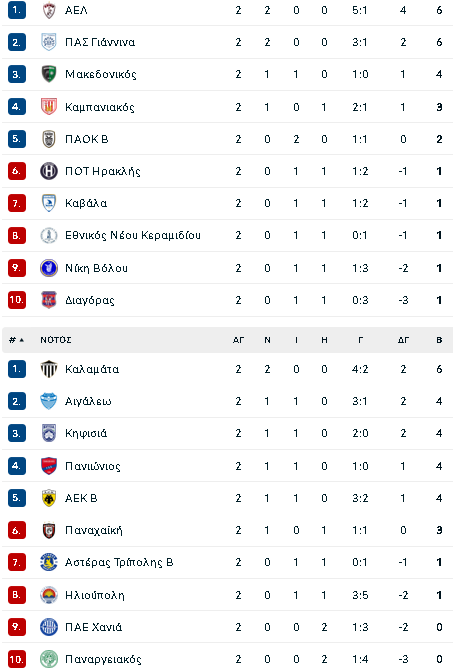Open the ΠΟΤ Ηρακλής logo

[x=49, y=171]
